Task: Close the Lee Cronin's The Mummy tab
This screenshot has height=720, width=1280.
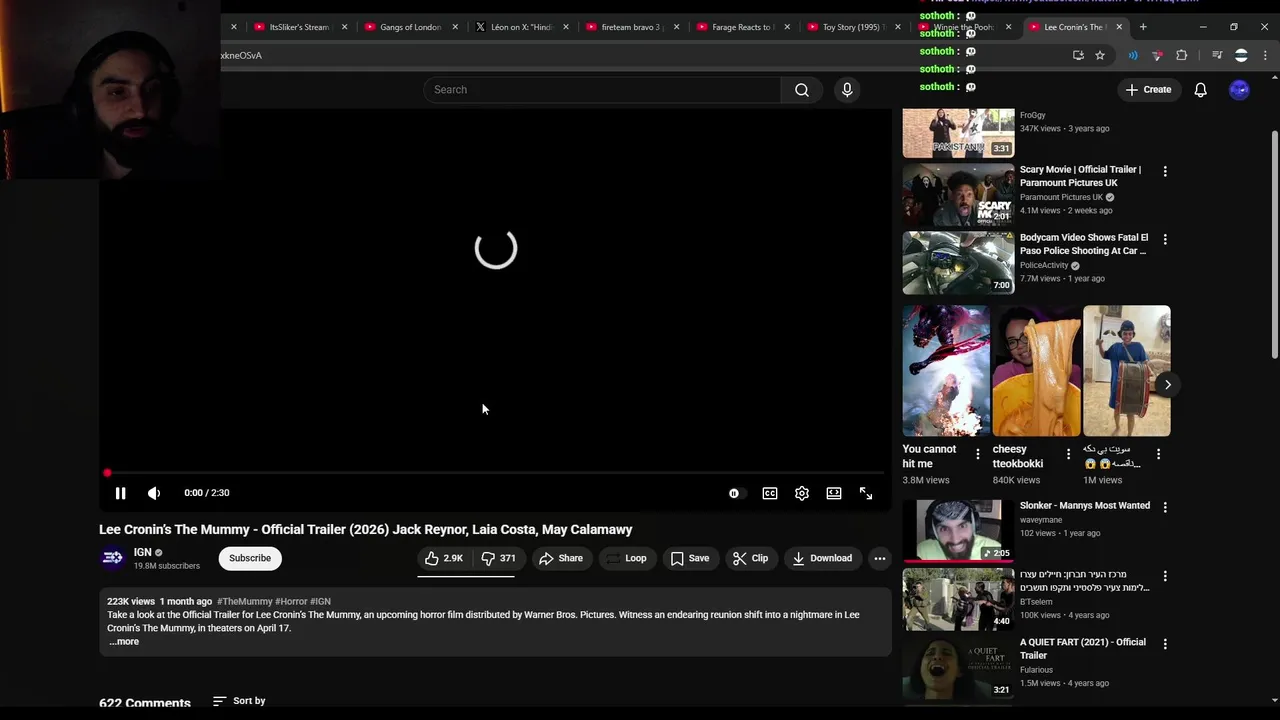Action: click(x=1119, y=27)
